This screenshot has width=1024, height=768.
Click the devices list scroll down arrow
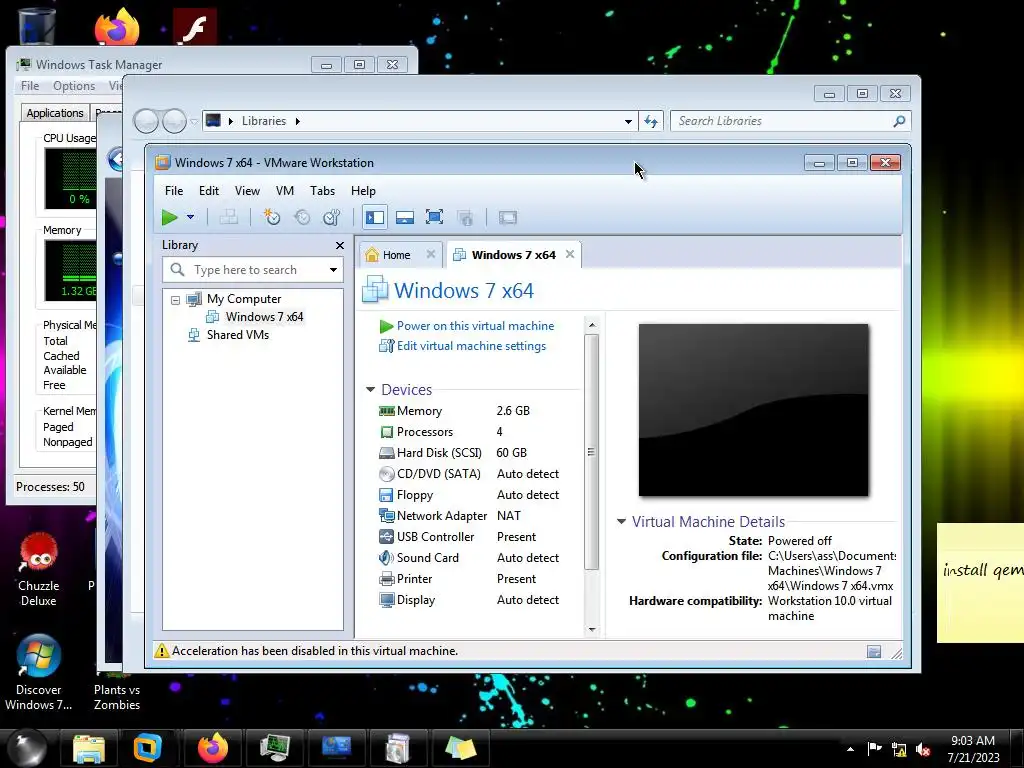coord(592,630)
